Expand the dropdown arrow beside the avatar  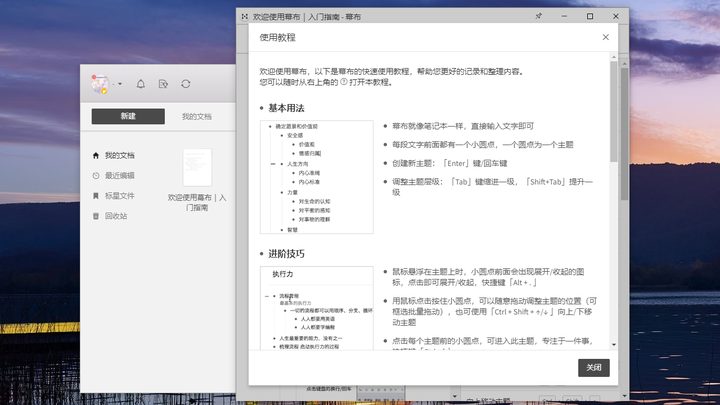[x=120, y=84]
